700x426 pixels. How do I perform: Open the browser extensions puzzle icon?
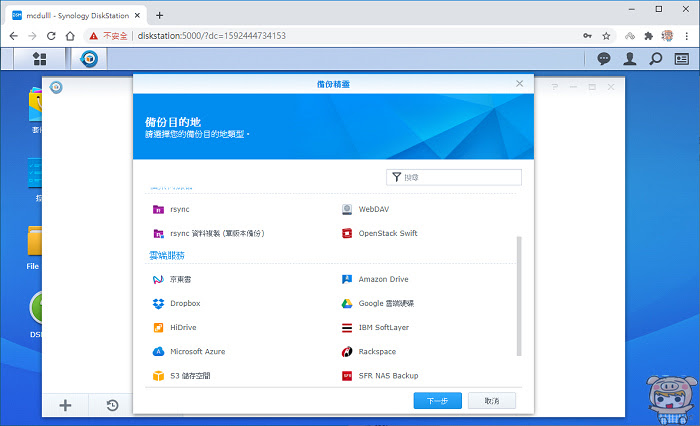click(x=648, y=36)
